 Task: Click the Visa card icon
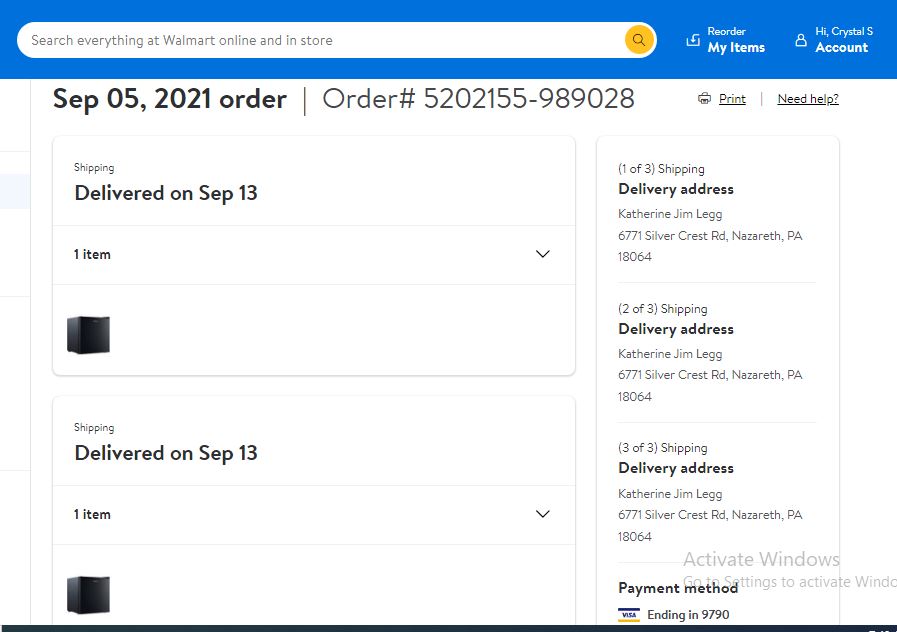click(x=629, y=614)
